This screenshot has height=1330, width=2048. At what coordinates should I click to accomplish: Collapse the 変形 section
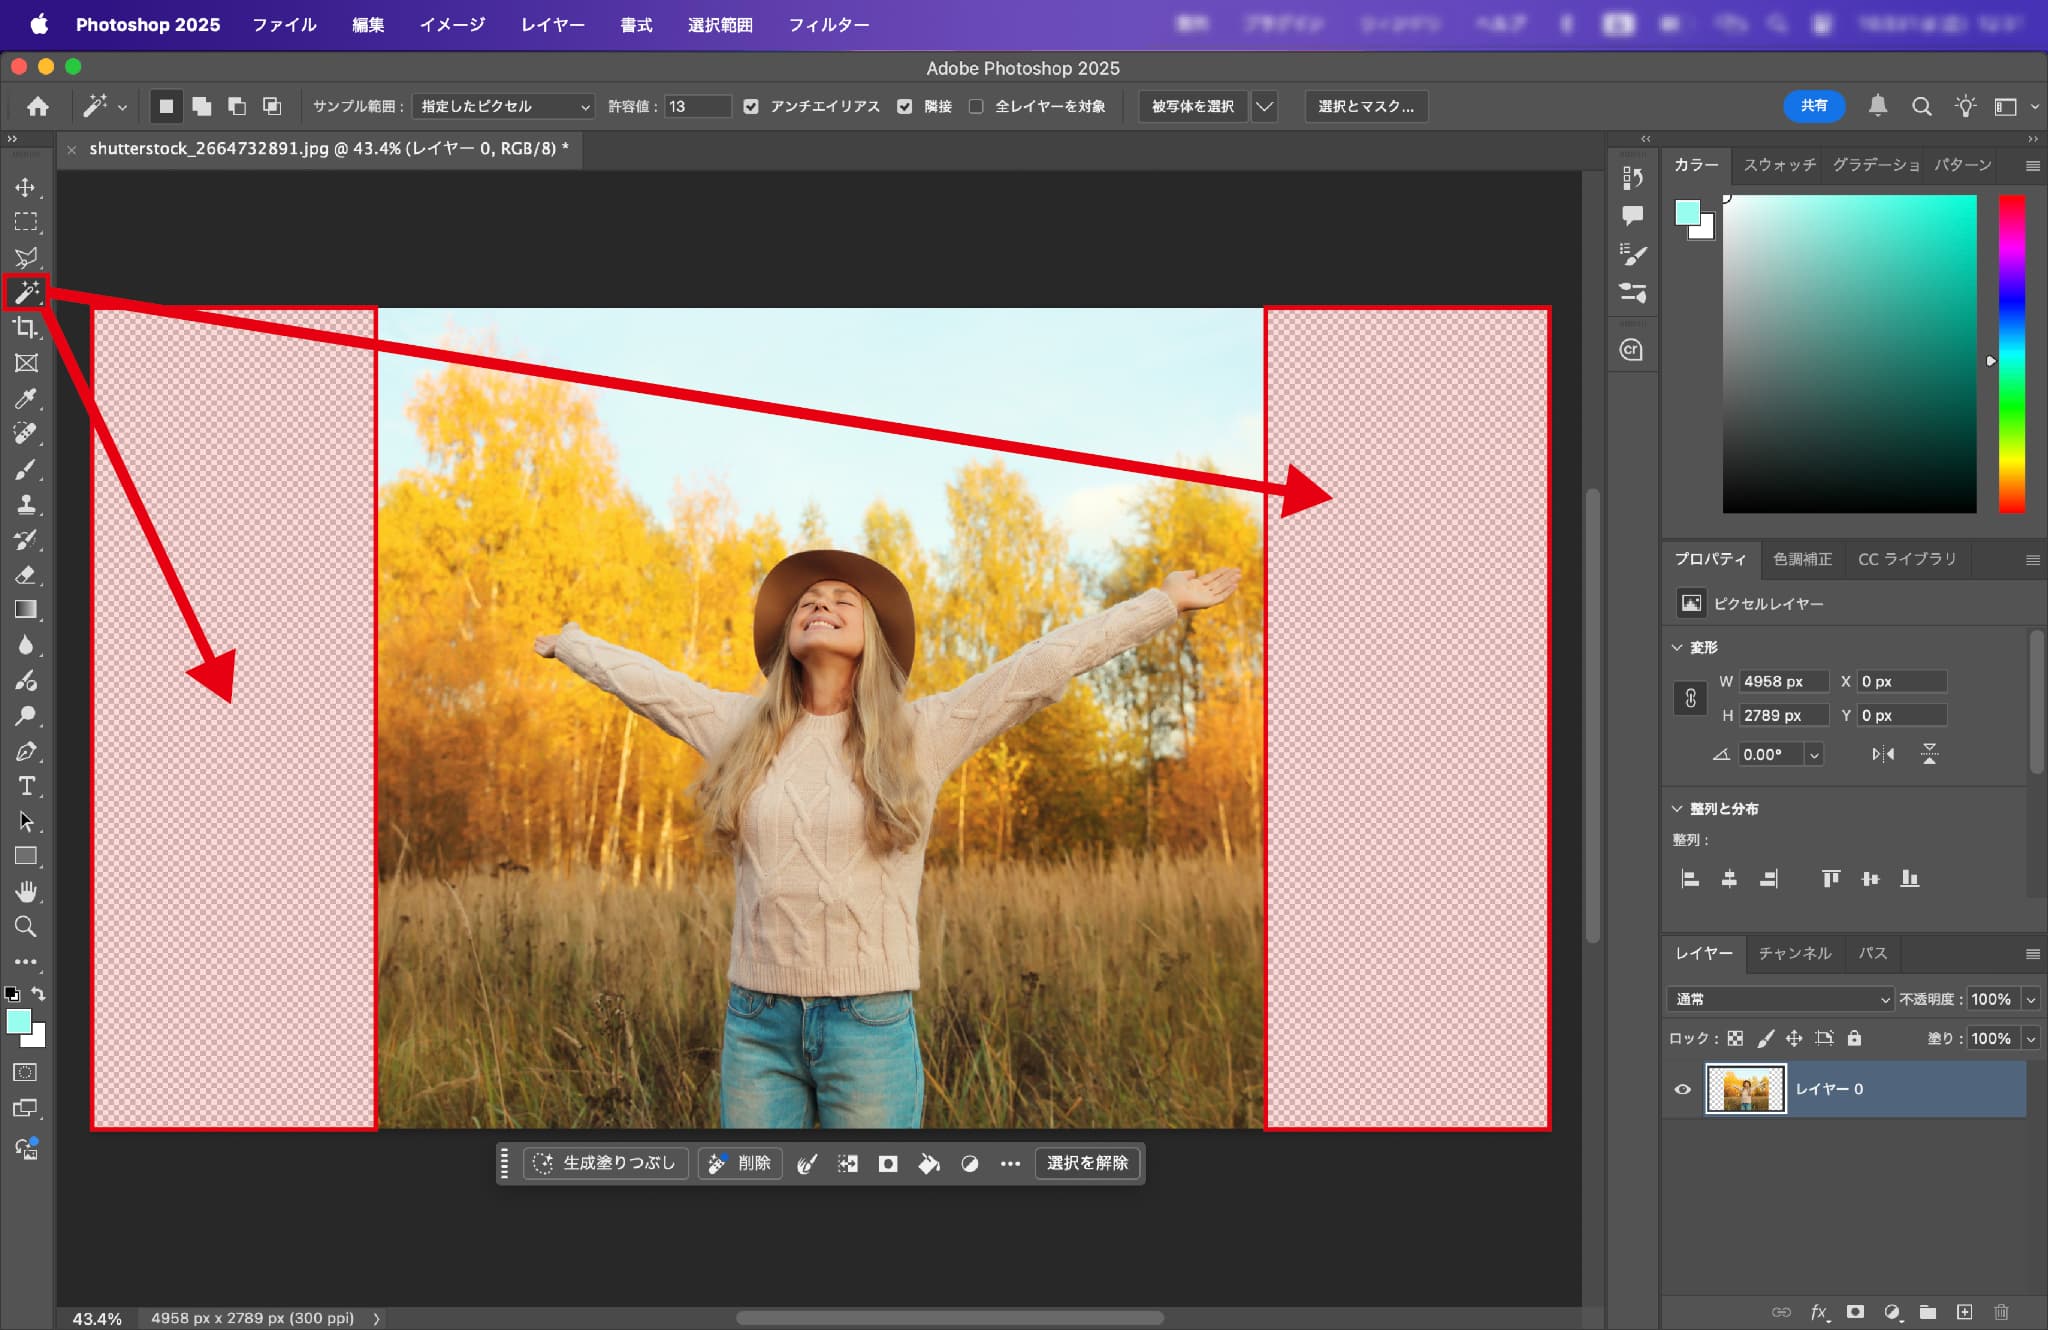1677,647
